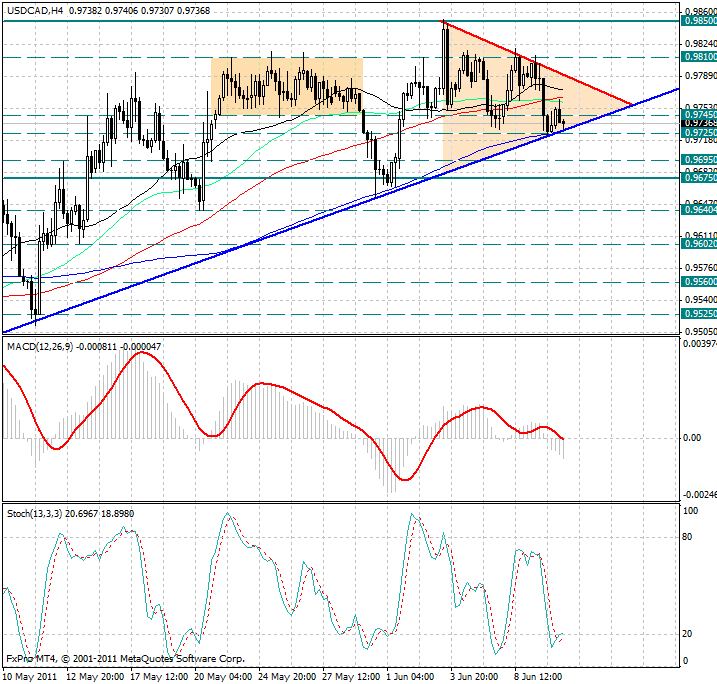Click the Stochastic 80 level scale label

pos(689,537)
